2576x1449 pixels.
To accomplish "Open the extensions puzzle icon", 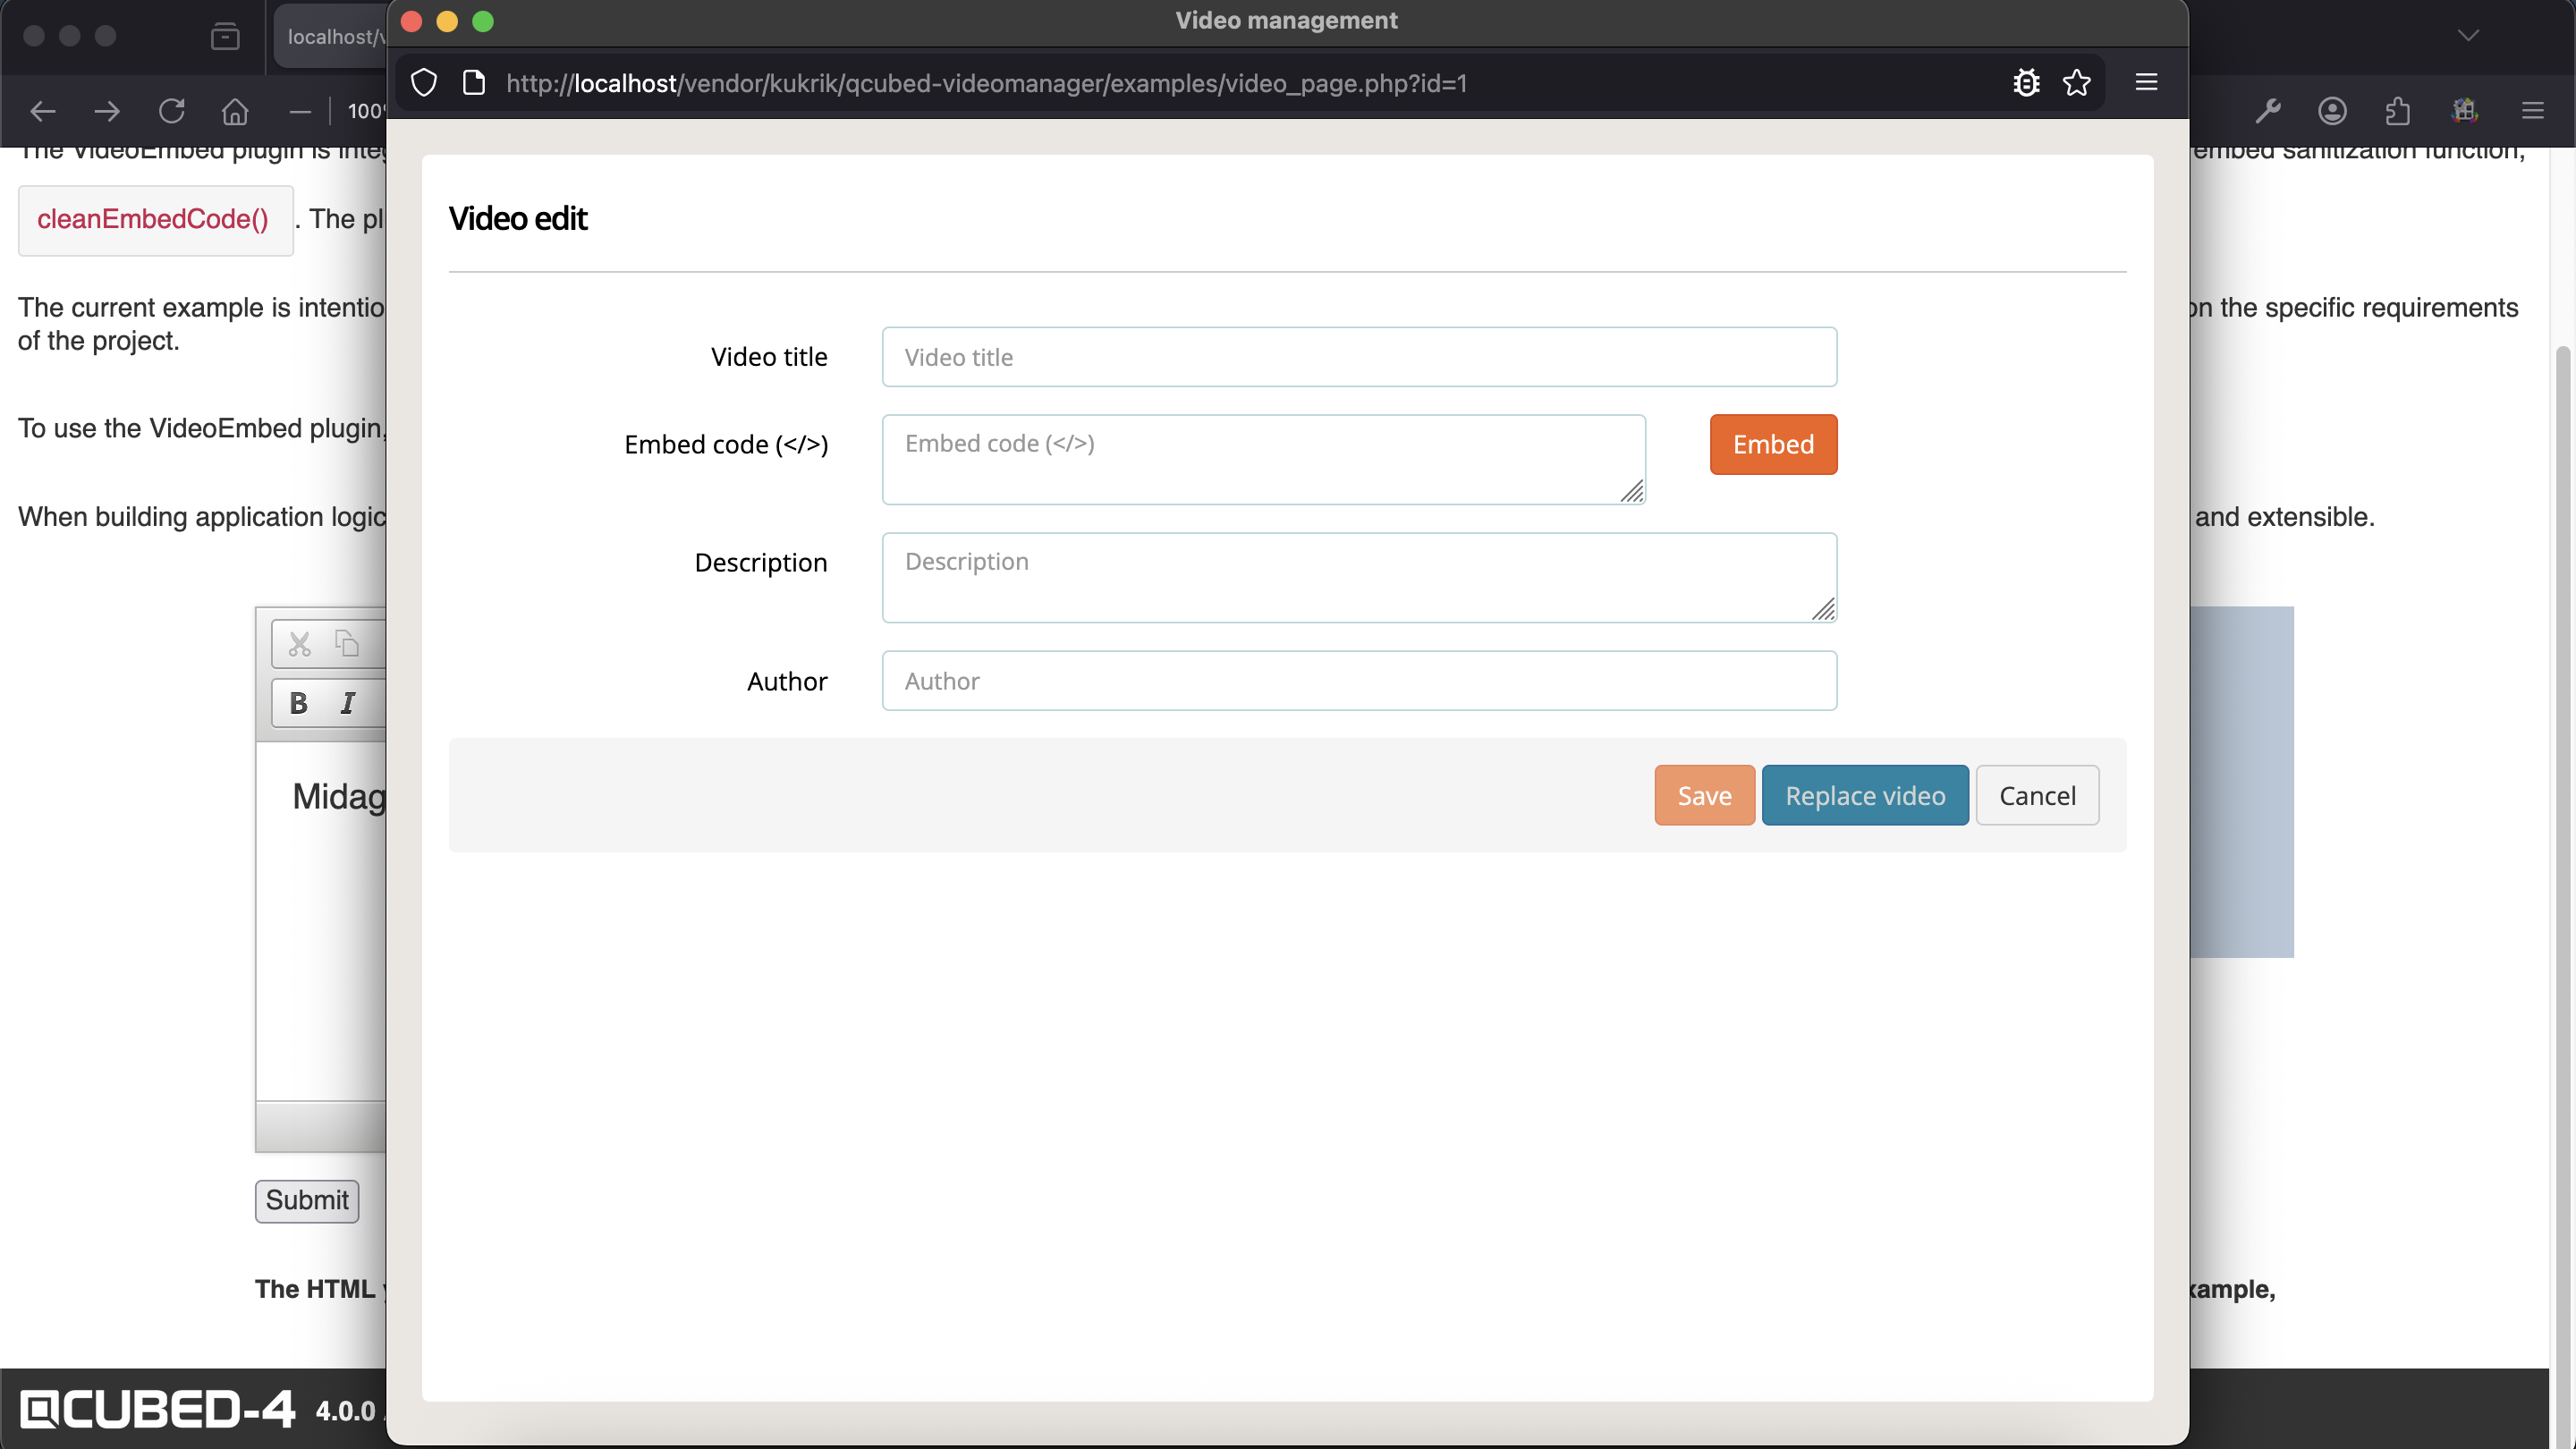I will 2397,111.
